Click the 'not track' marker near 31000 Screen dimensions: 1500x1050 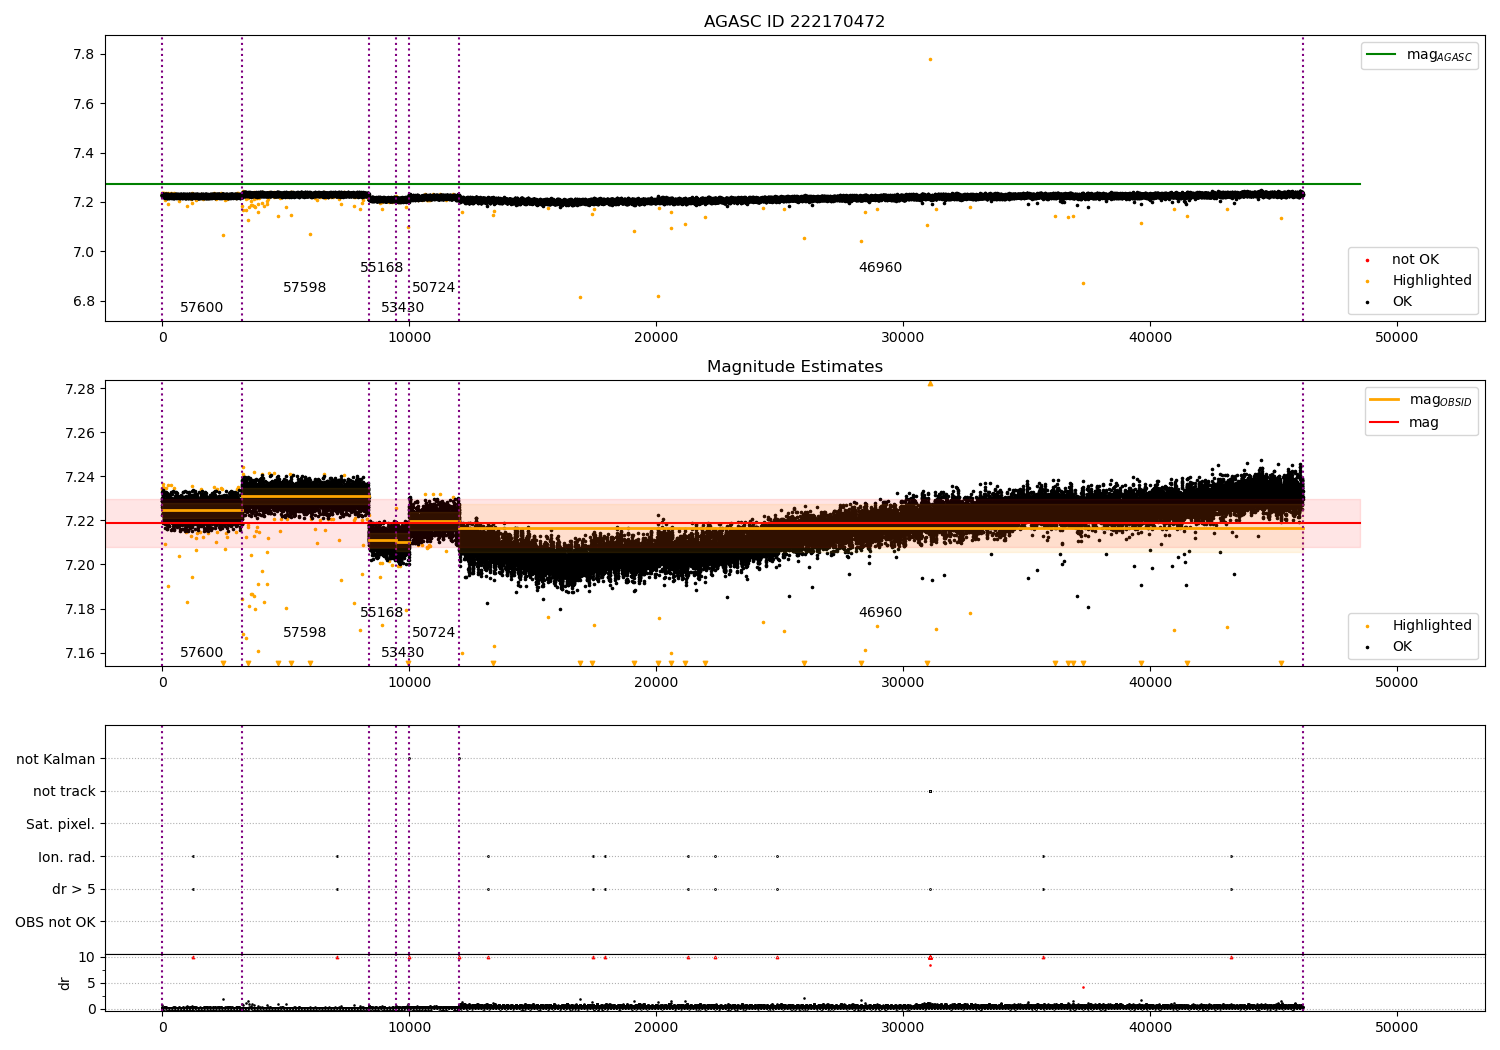[930, 791]
